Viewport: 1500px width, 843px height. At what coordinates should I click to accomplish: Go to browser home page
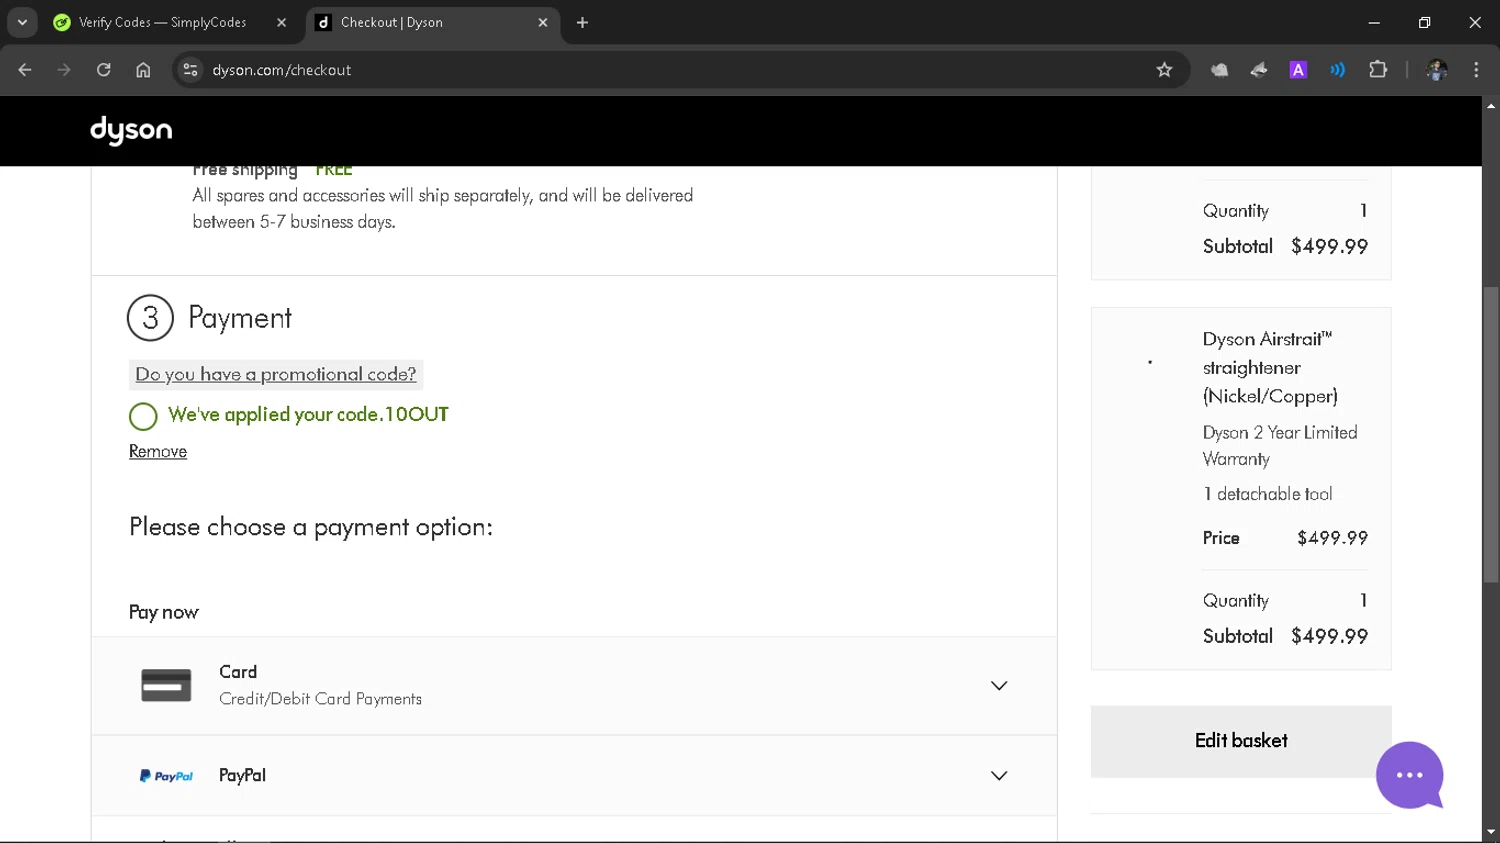[143, 70]
